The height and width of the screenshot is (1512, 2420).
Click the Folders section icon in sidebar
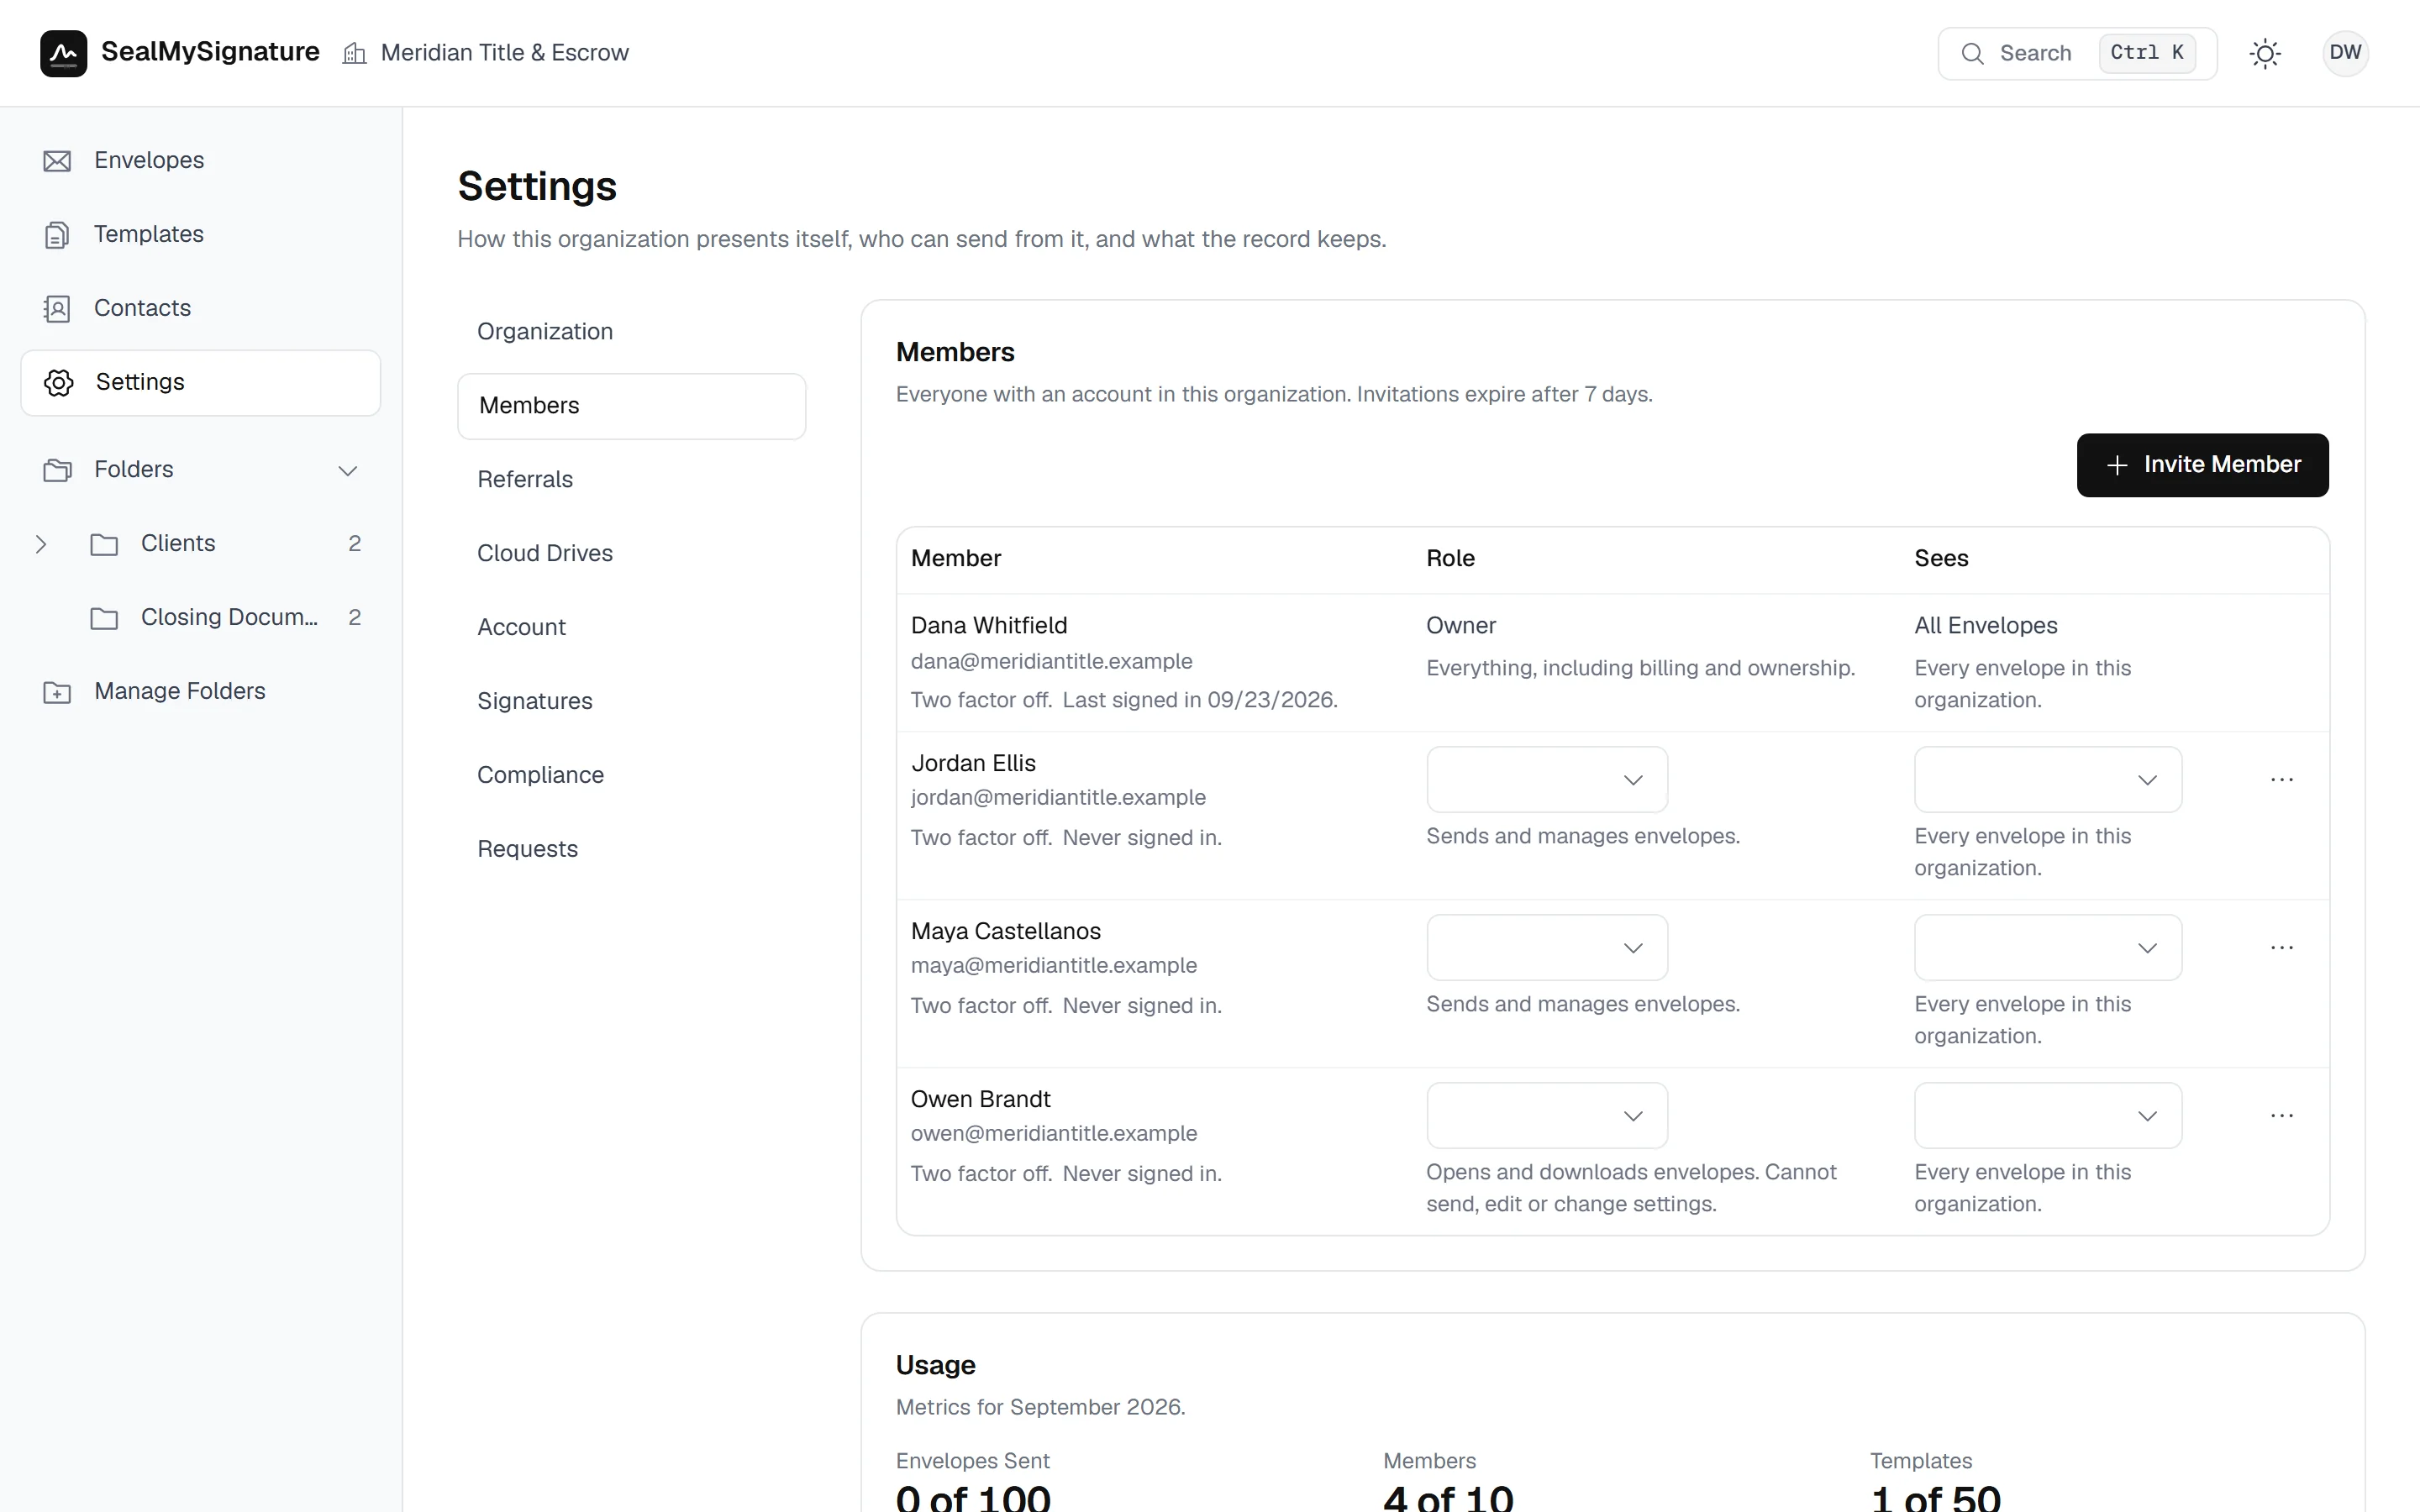(x=57, y=470)
